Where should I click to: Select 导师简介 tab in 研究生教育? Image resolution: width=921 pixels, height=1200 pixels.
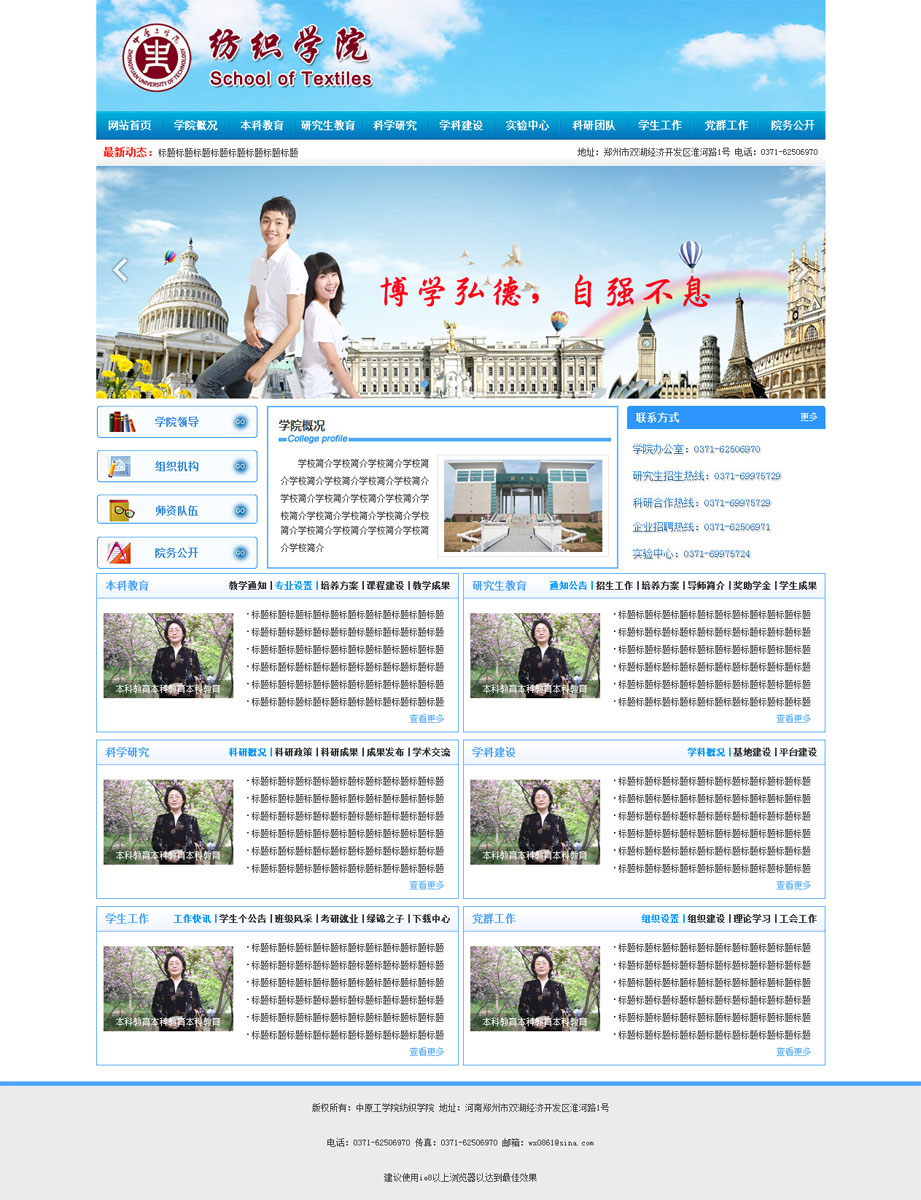click(705, 586)
